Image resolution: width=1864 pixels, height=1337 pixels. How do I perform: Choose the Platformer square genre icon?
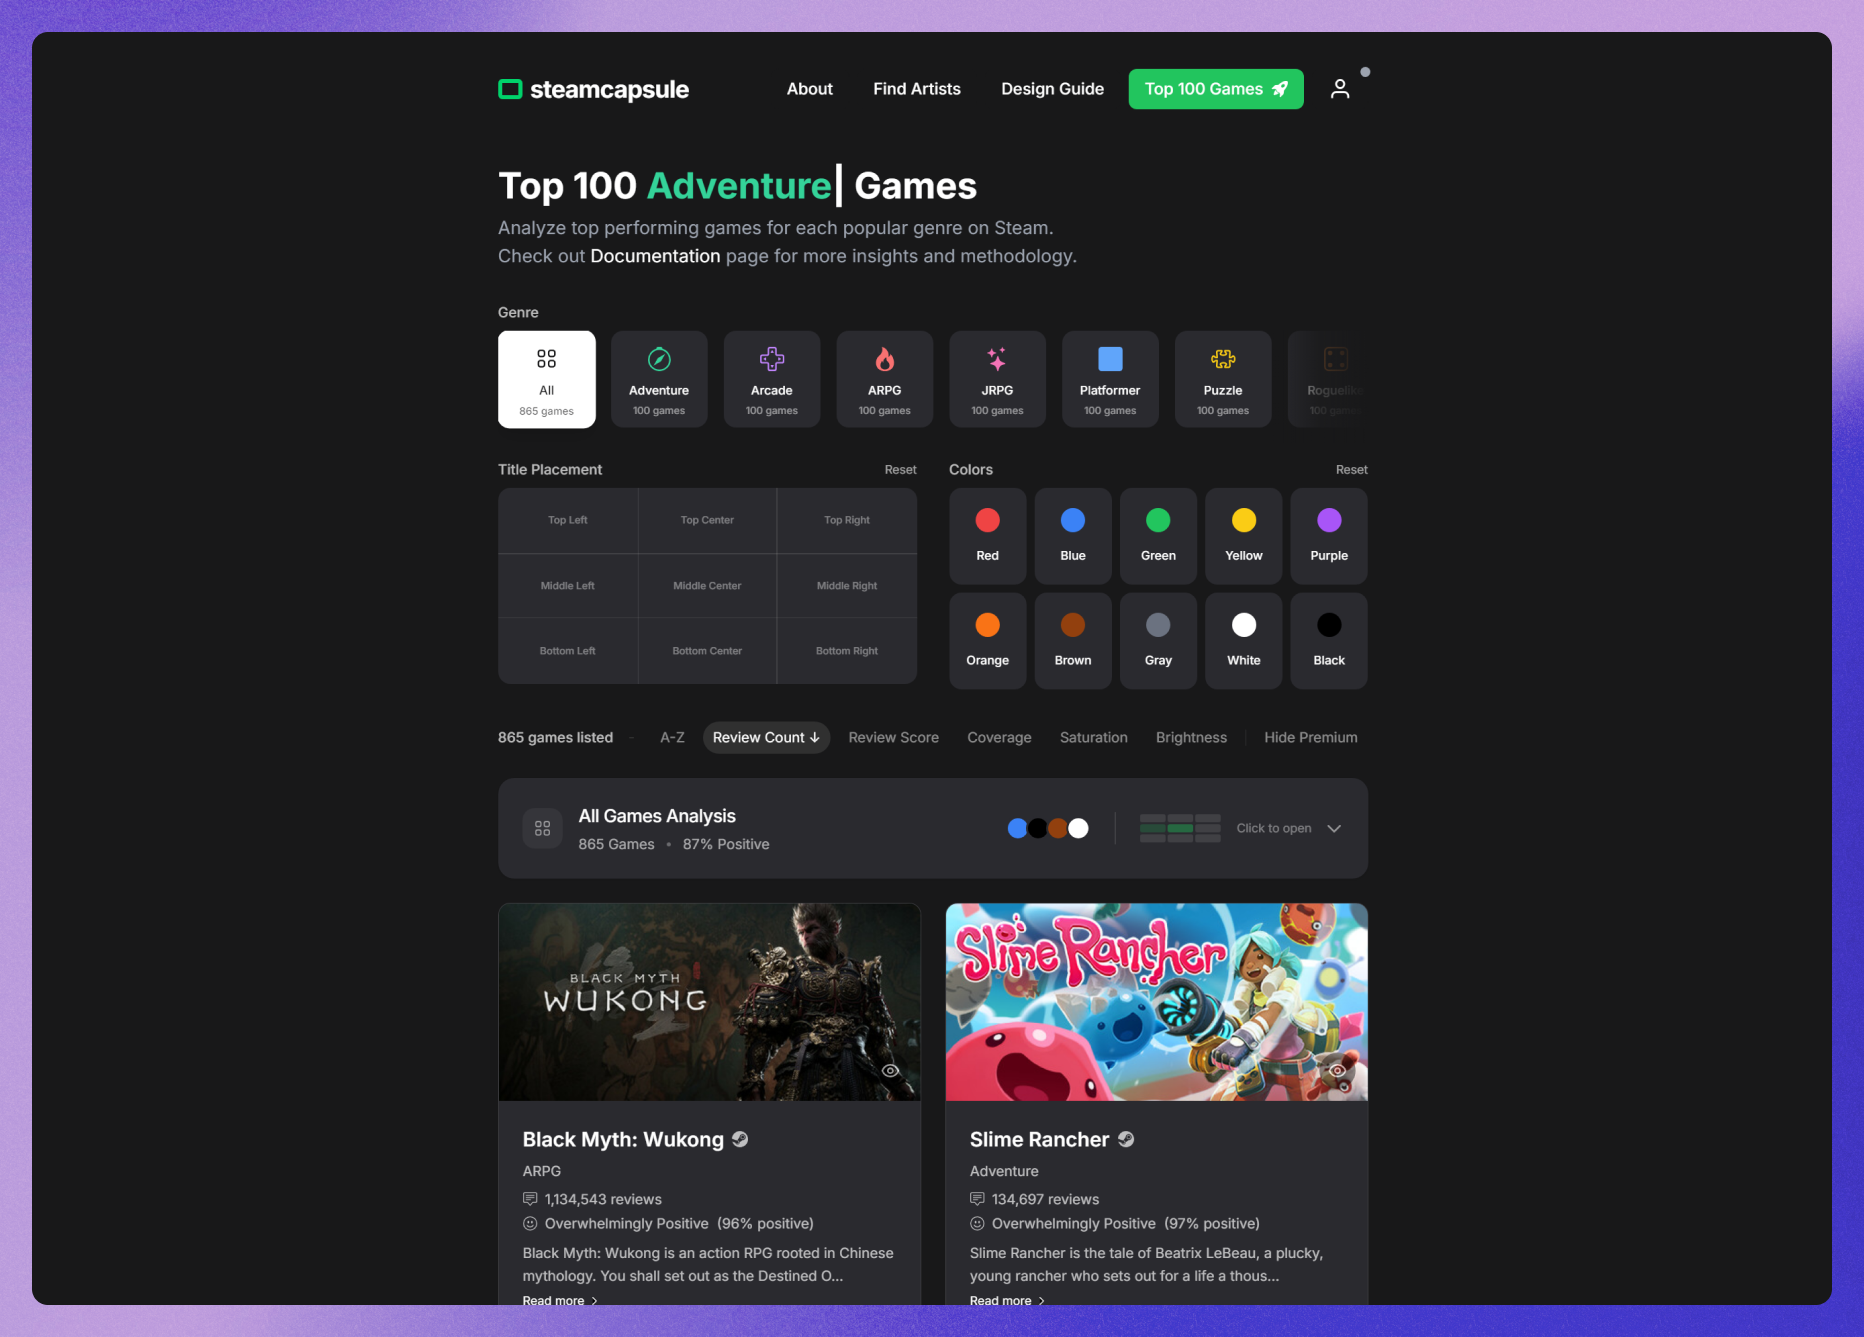(1110, 359)
